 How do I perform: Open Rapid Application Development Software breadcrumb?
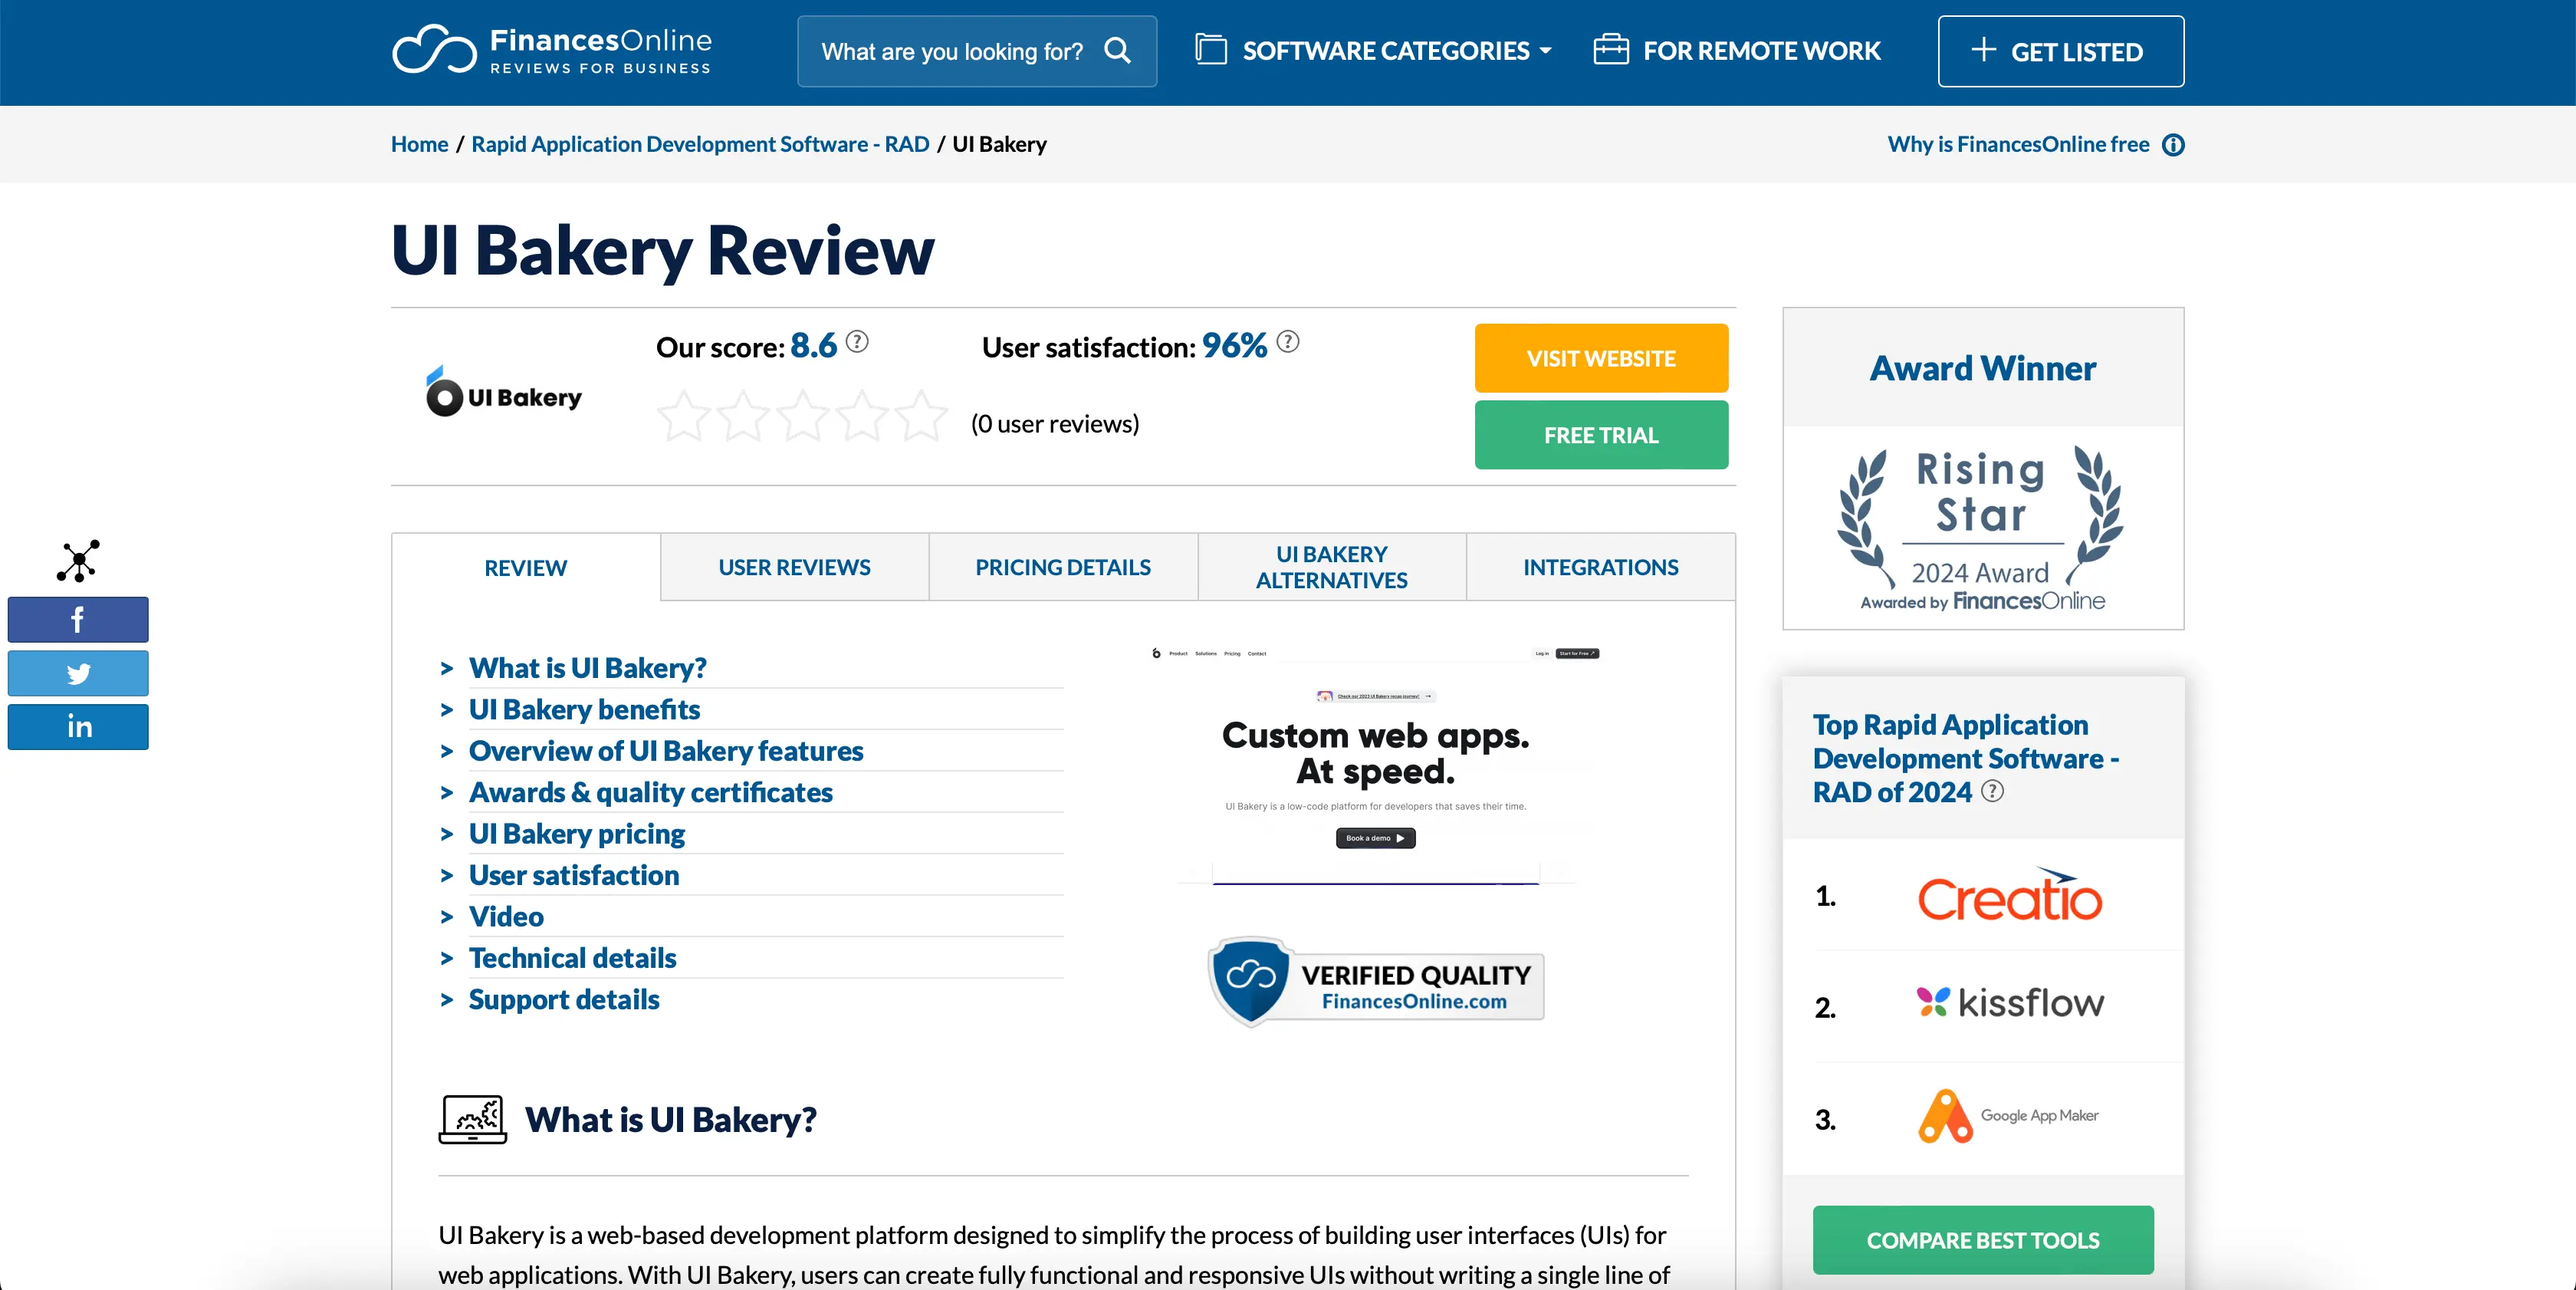pos(700,144)
